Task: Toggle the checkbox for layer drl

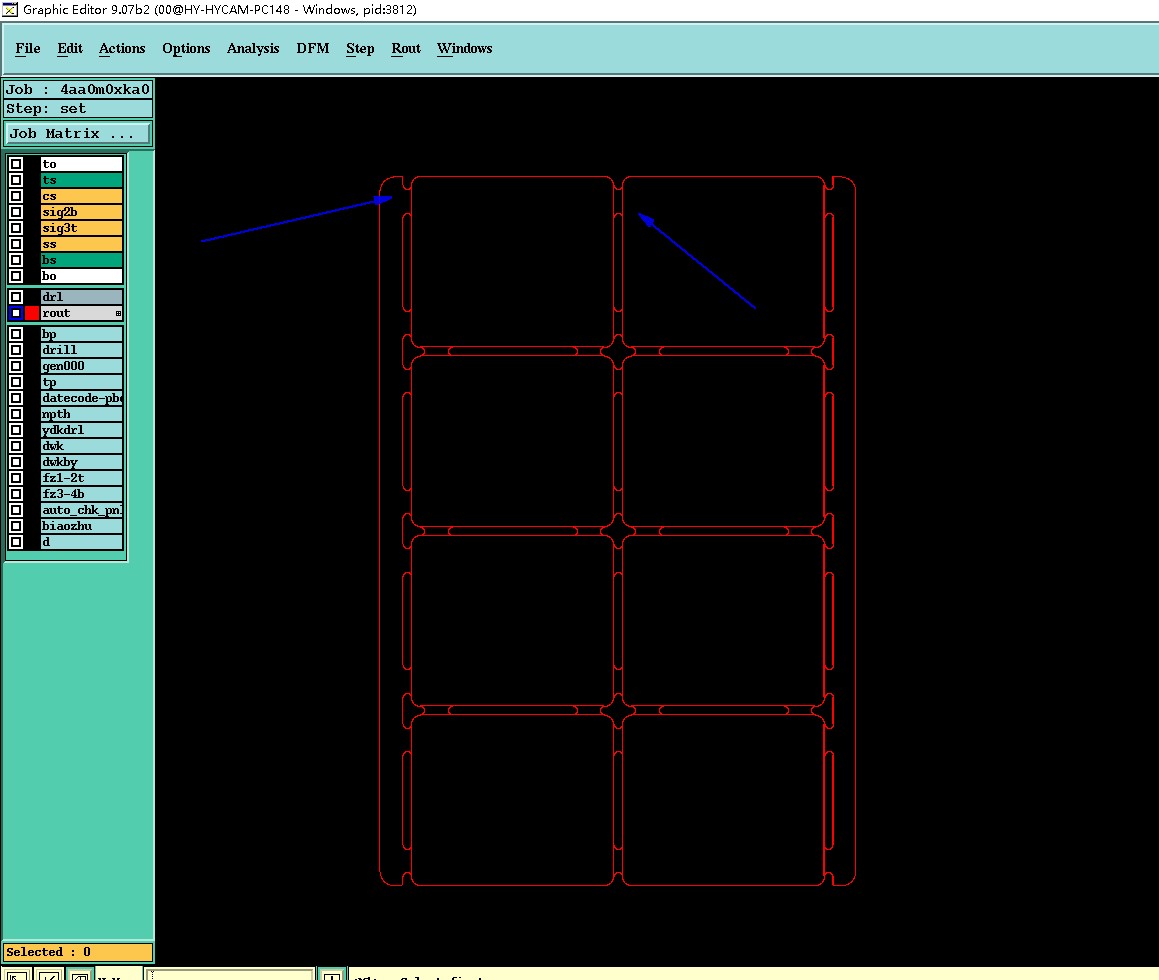Action: 16,297
